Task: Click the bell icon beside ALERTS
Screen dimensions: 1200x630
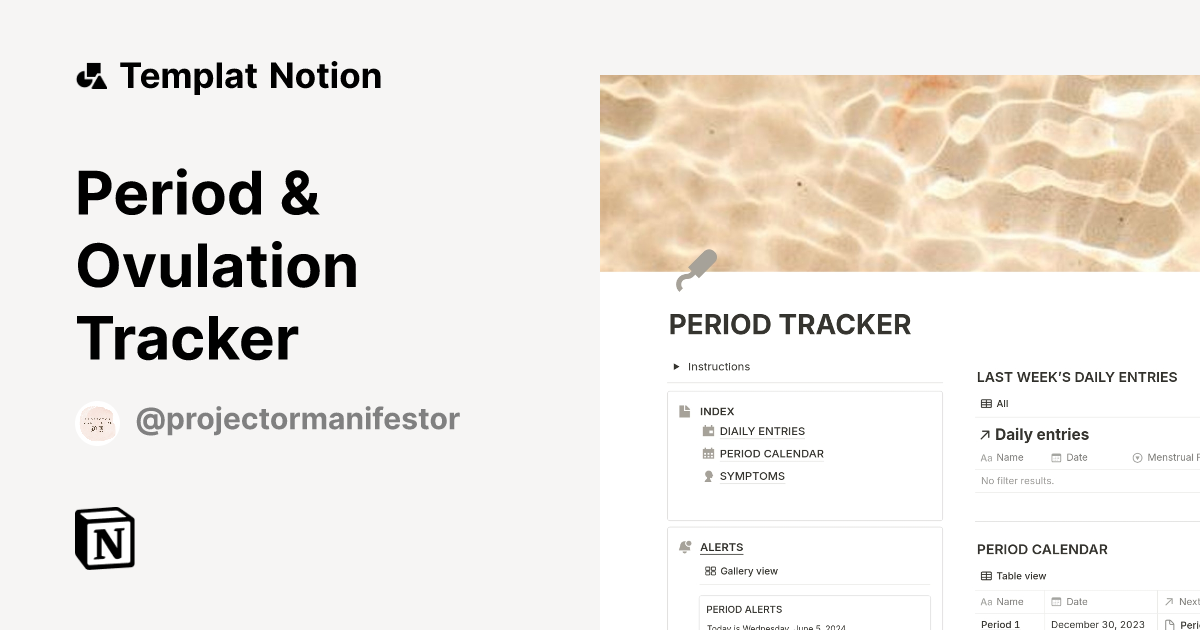Action: (685, 546)
